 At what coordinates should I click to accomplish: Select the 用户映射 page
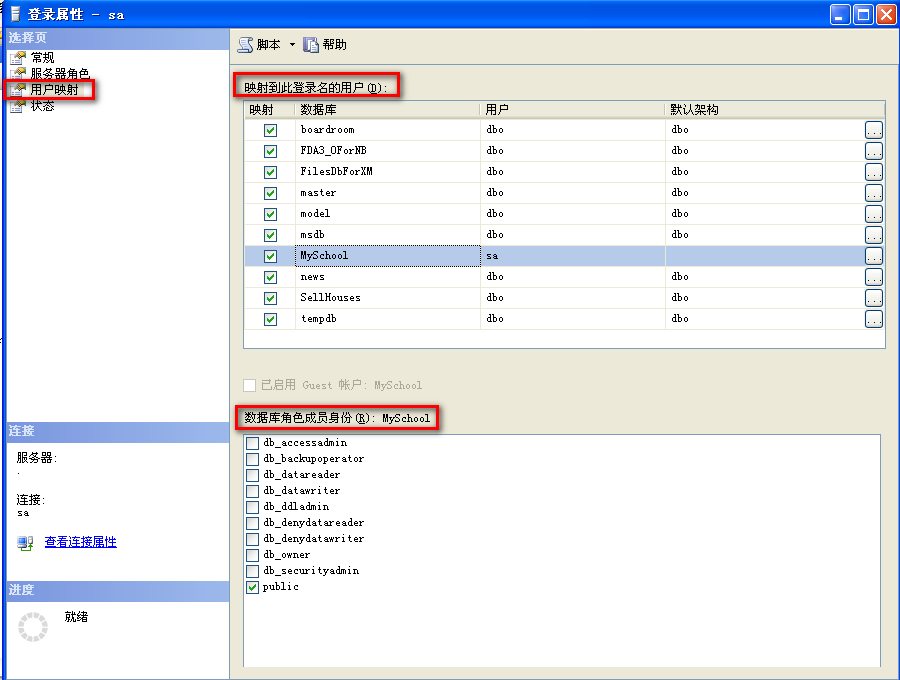[55, 90]
